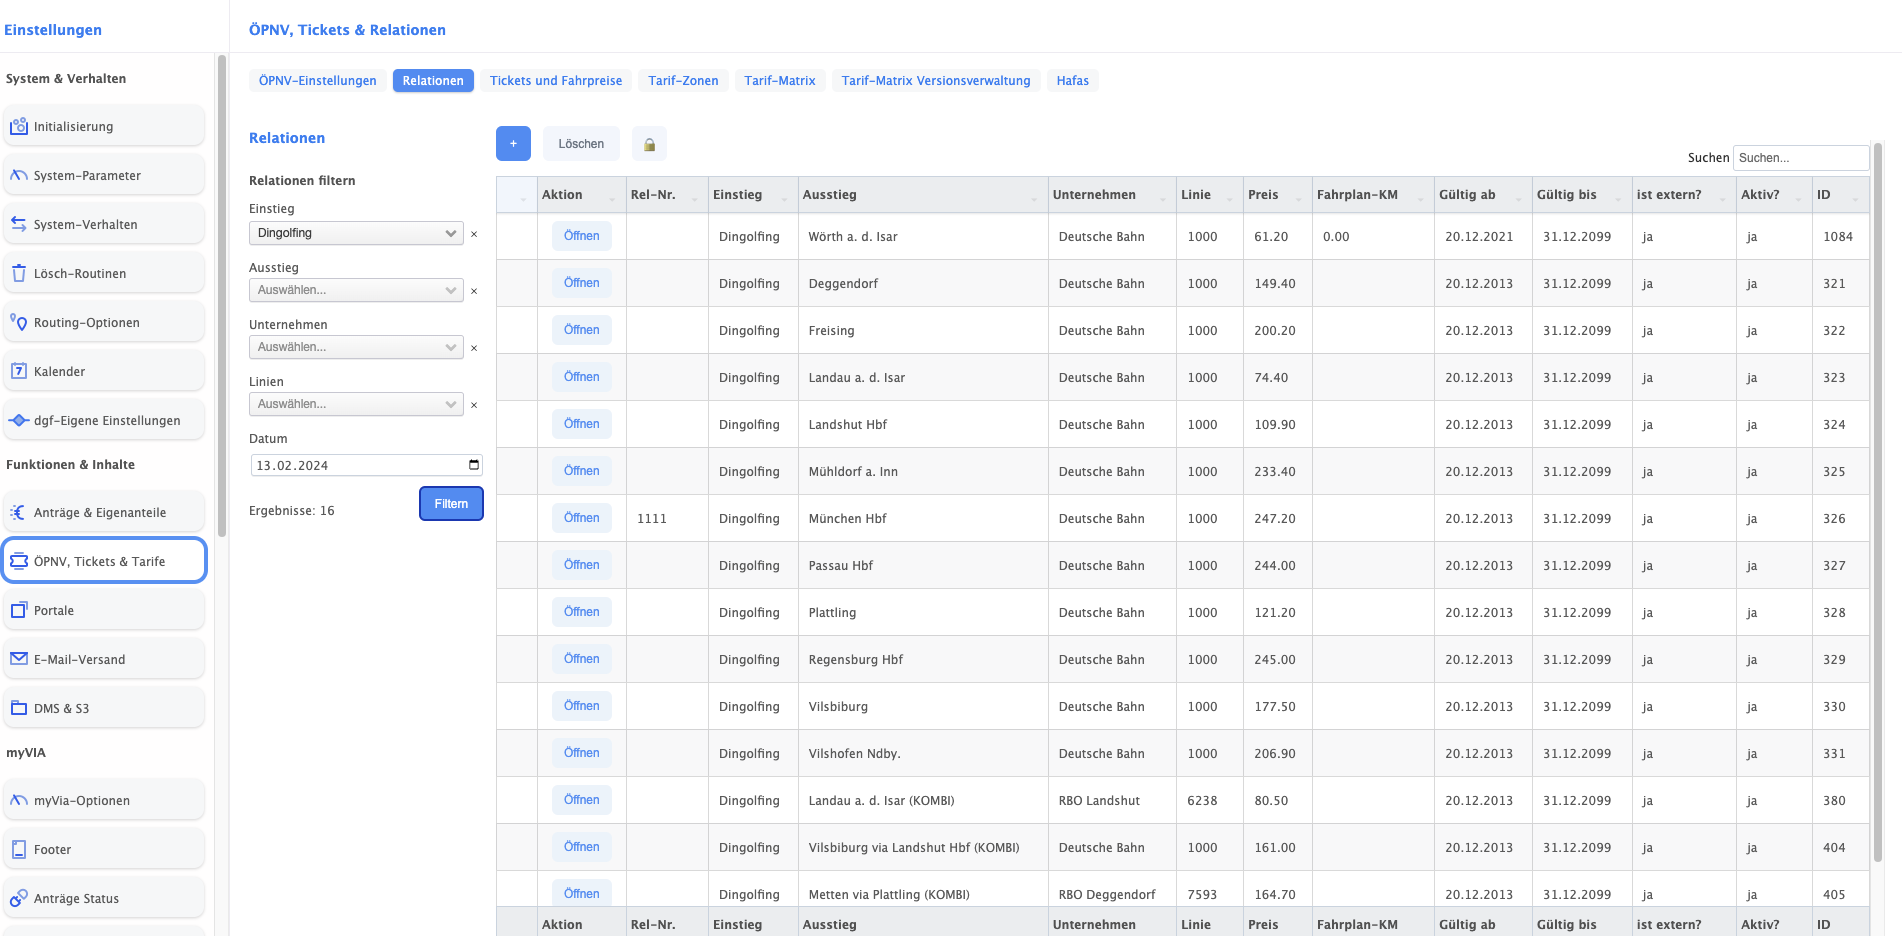Click the Initialisierung sidebar icon
1902x936 pixels.
tap(19, 127)
